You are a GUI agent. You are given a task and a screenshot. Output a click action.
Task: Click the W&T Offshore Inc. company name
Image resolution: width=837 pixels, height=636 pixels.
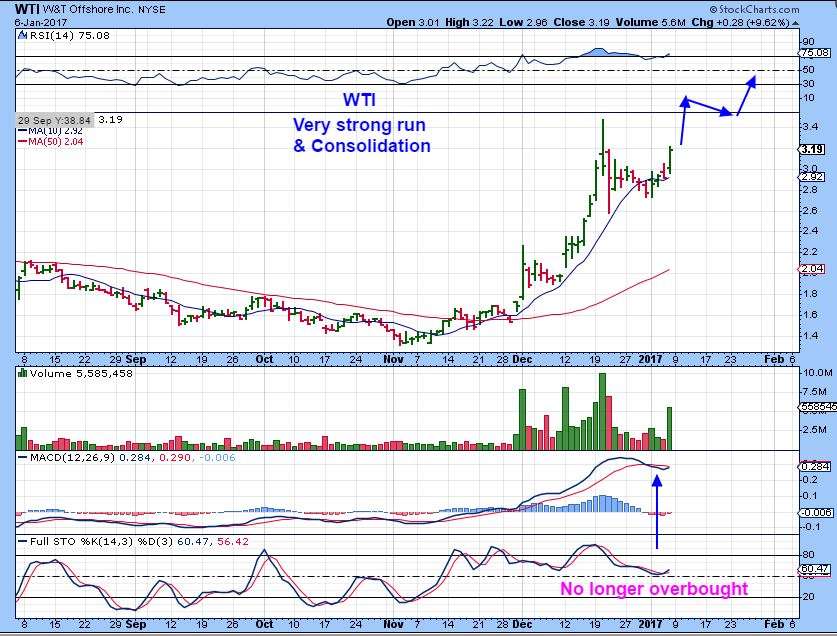click(x=88, y=10)
